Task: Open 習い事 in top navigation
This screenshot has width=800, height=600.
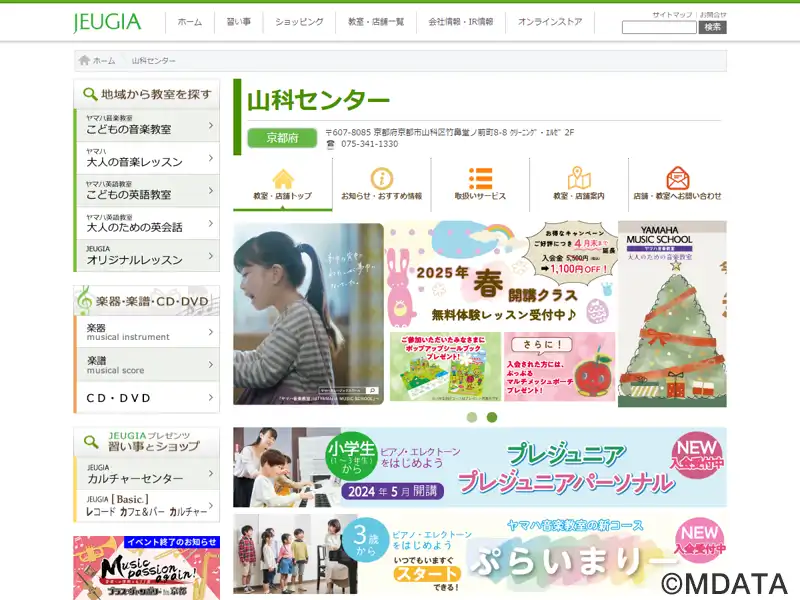Action: (x=239, y=22)
